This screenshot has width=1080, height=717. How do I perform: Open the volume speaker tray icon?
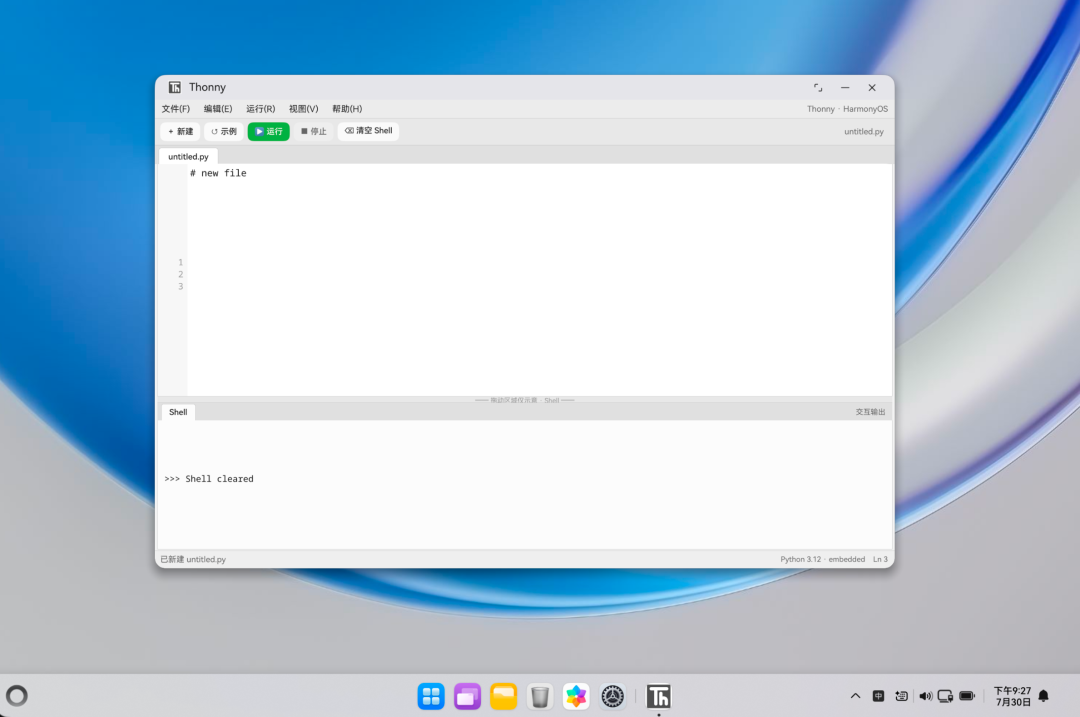coord(925,696)
